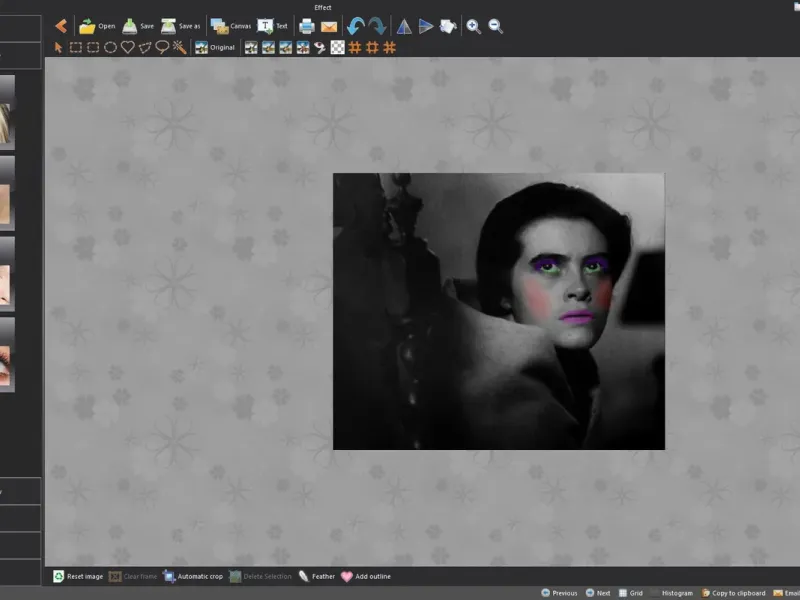Screen dimensions: 800x600
Task: Click Reset image in the bottom bar
Action: pos(78,576)
